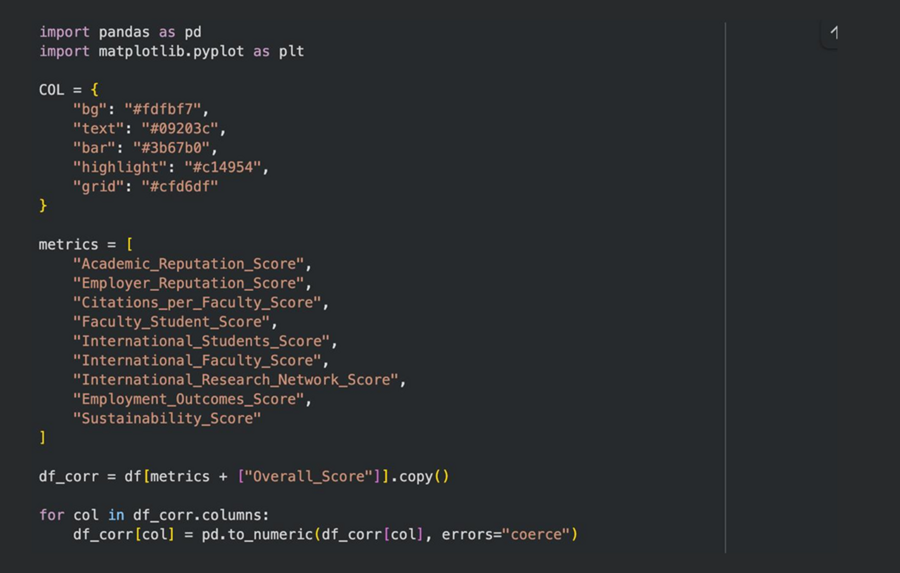Image resolution: width=900 pixels, height=573 pixels.
Task: Click the "Citations_per_Faculty_Score" string
Action: pos(198,302)
